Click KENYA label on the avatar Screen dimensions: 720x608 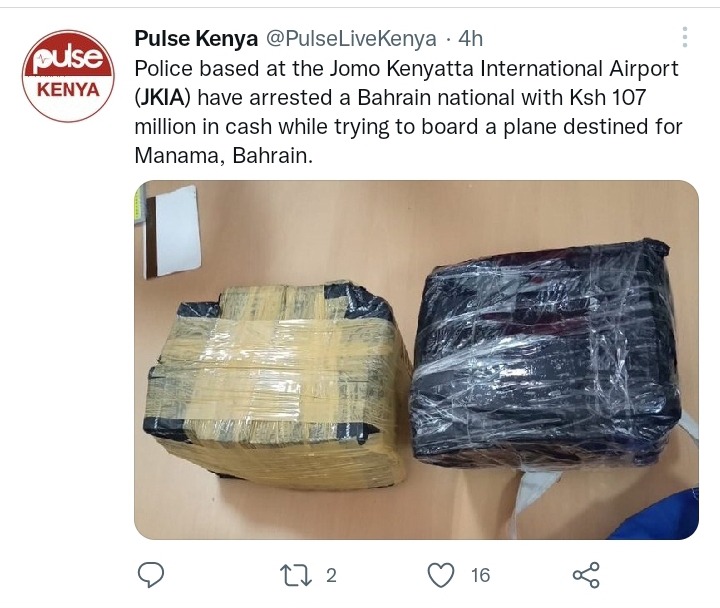[x=68, y=90]
